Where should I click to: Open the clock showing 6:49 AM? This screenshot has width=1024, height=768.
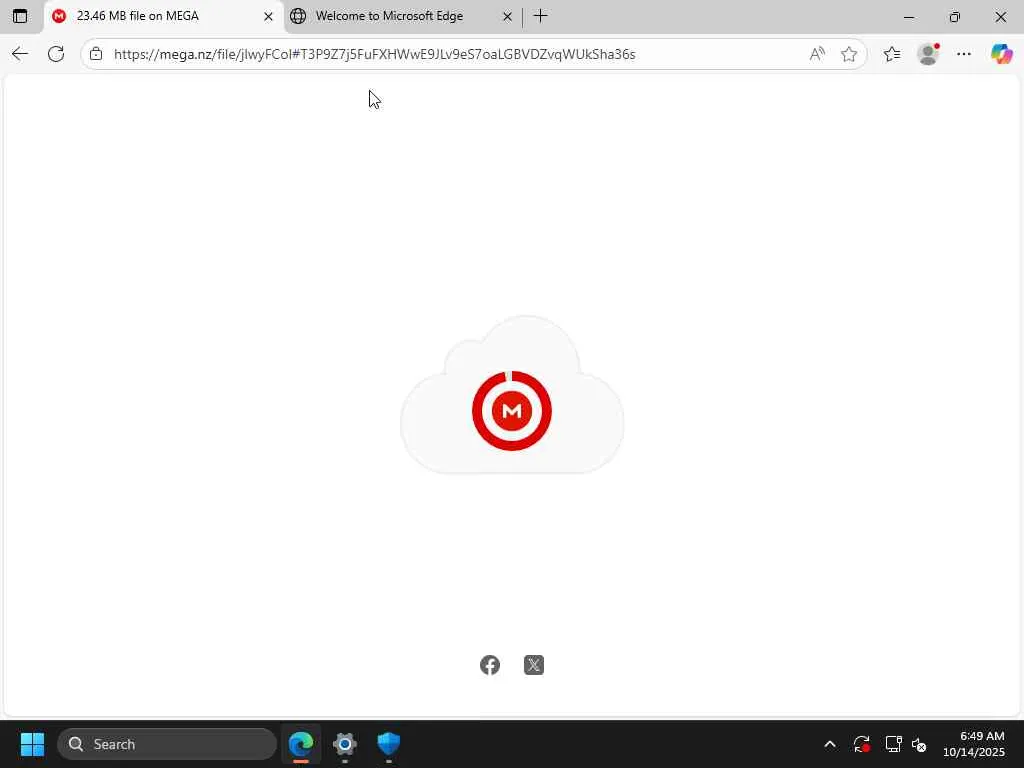pos(974,744)
